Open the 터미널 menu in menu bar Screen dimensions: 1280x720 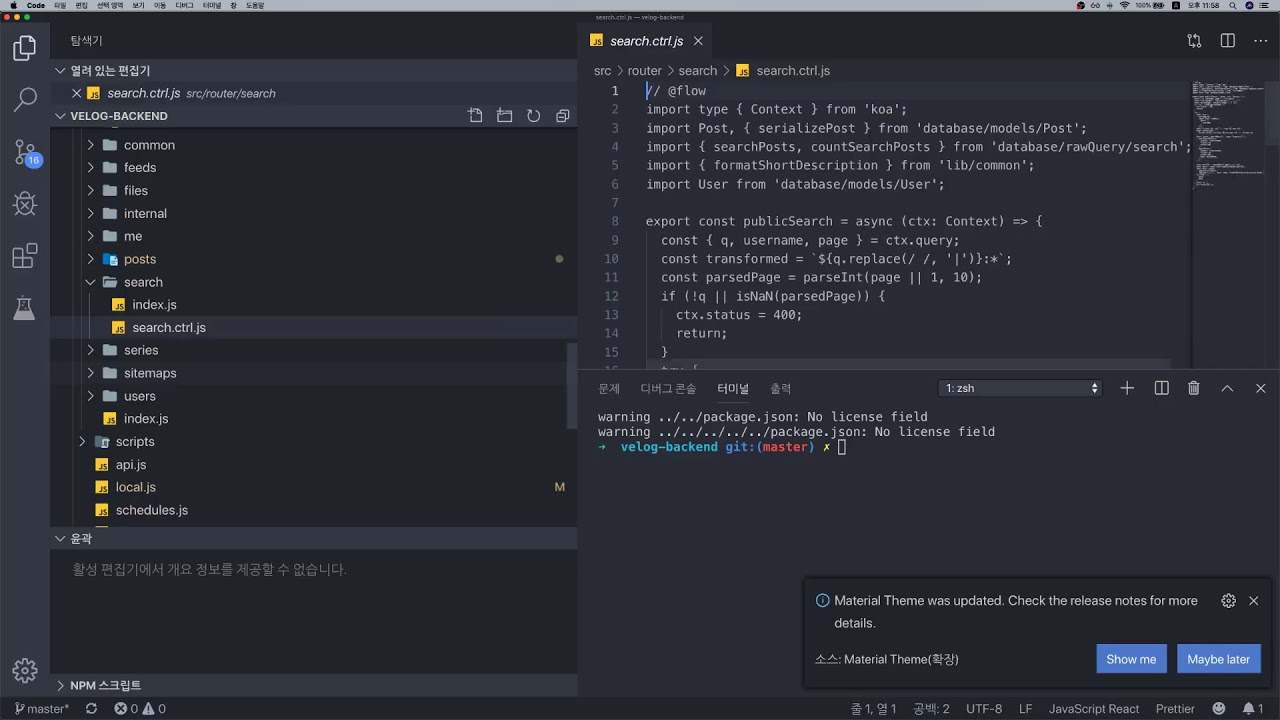tap(212, 5)
